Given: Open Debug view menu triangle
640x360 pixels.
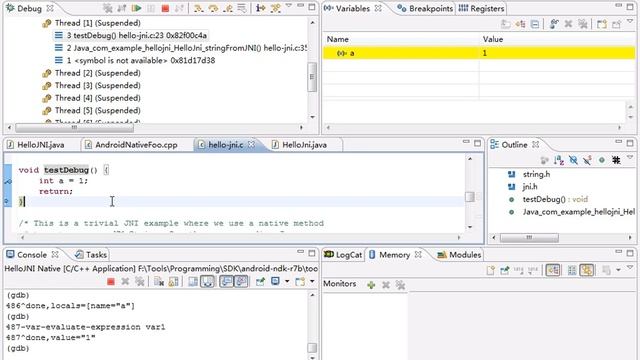Looking at the screenshot, I should (289, 6).
